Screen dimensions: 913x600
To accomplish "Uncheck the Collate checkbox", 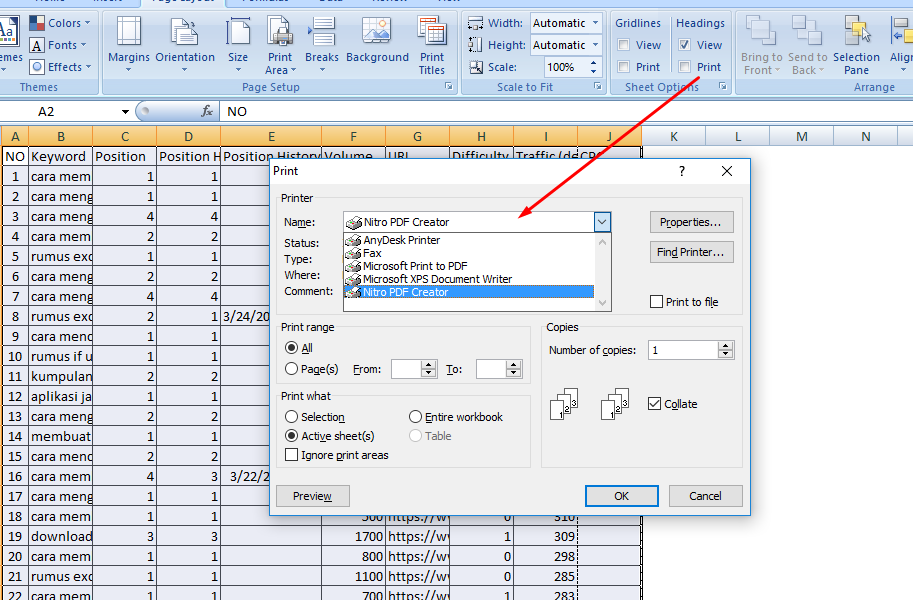I will [x=654, y=404].
